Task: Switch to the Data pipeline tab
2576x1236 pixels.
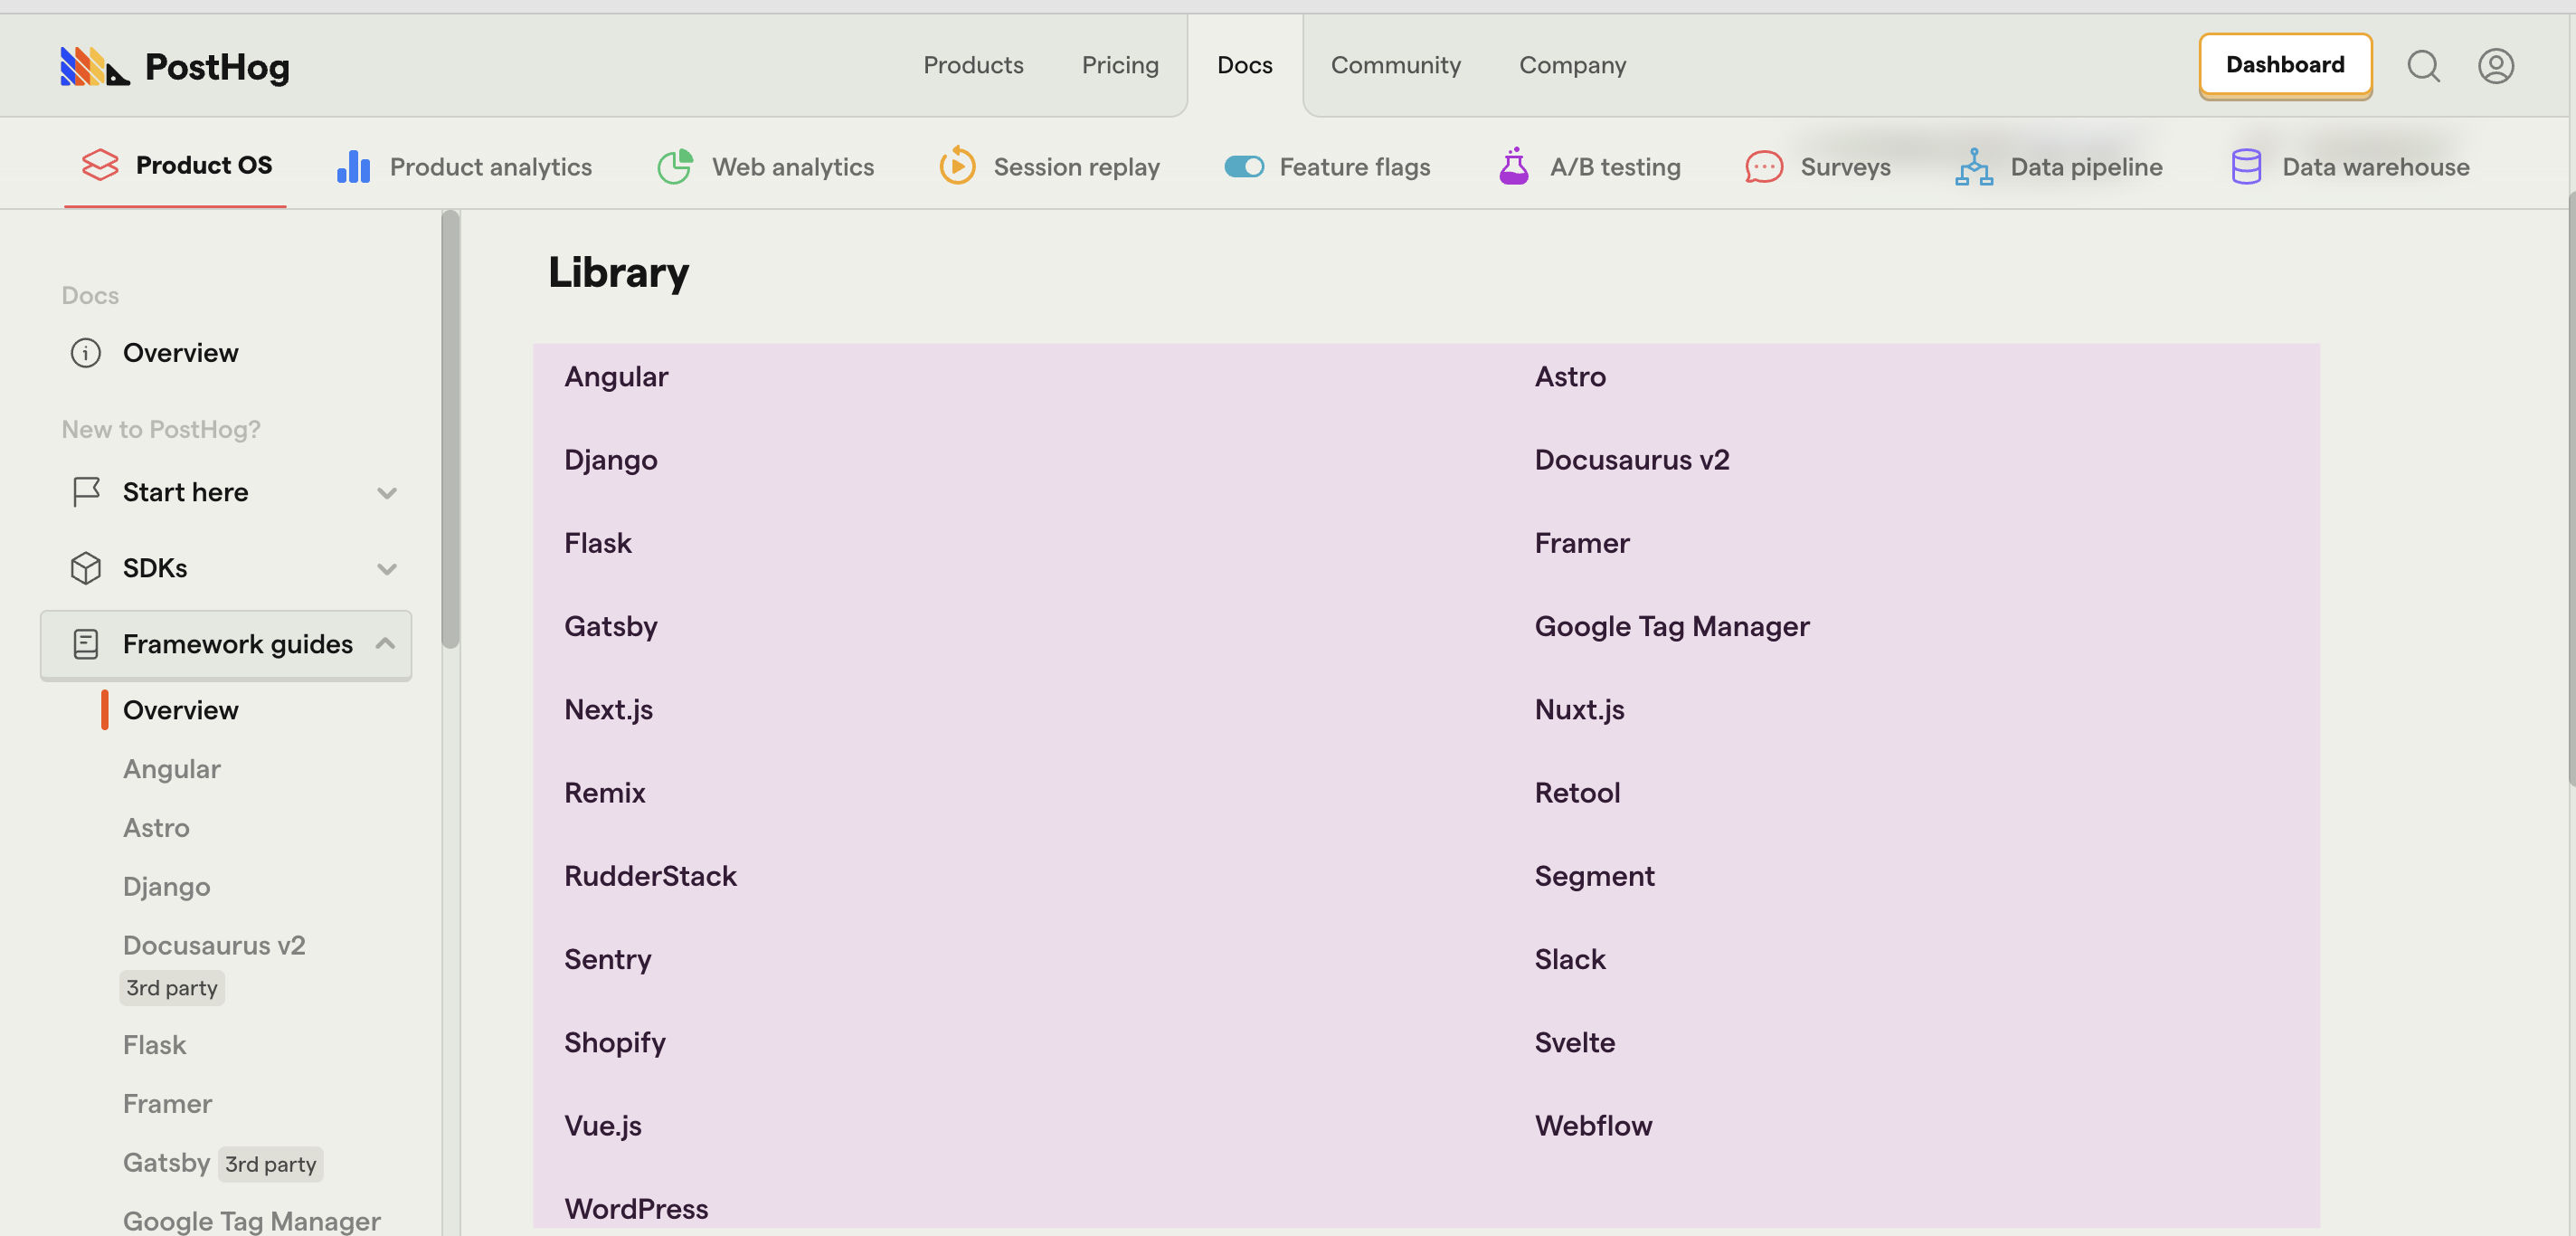Action: click(x=2085, y=166)
